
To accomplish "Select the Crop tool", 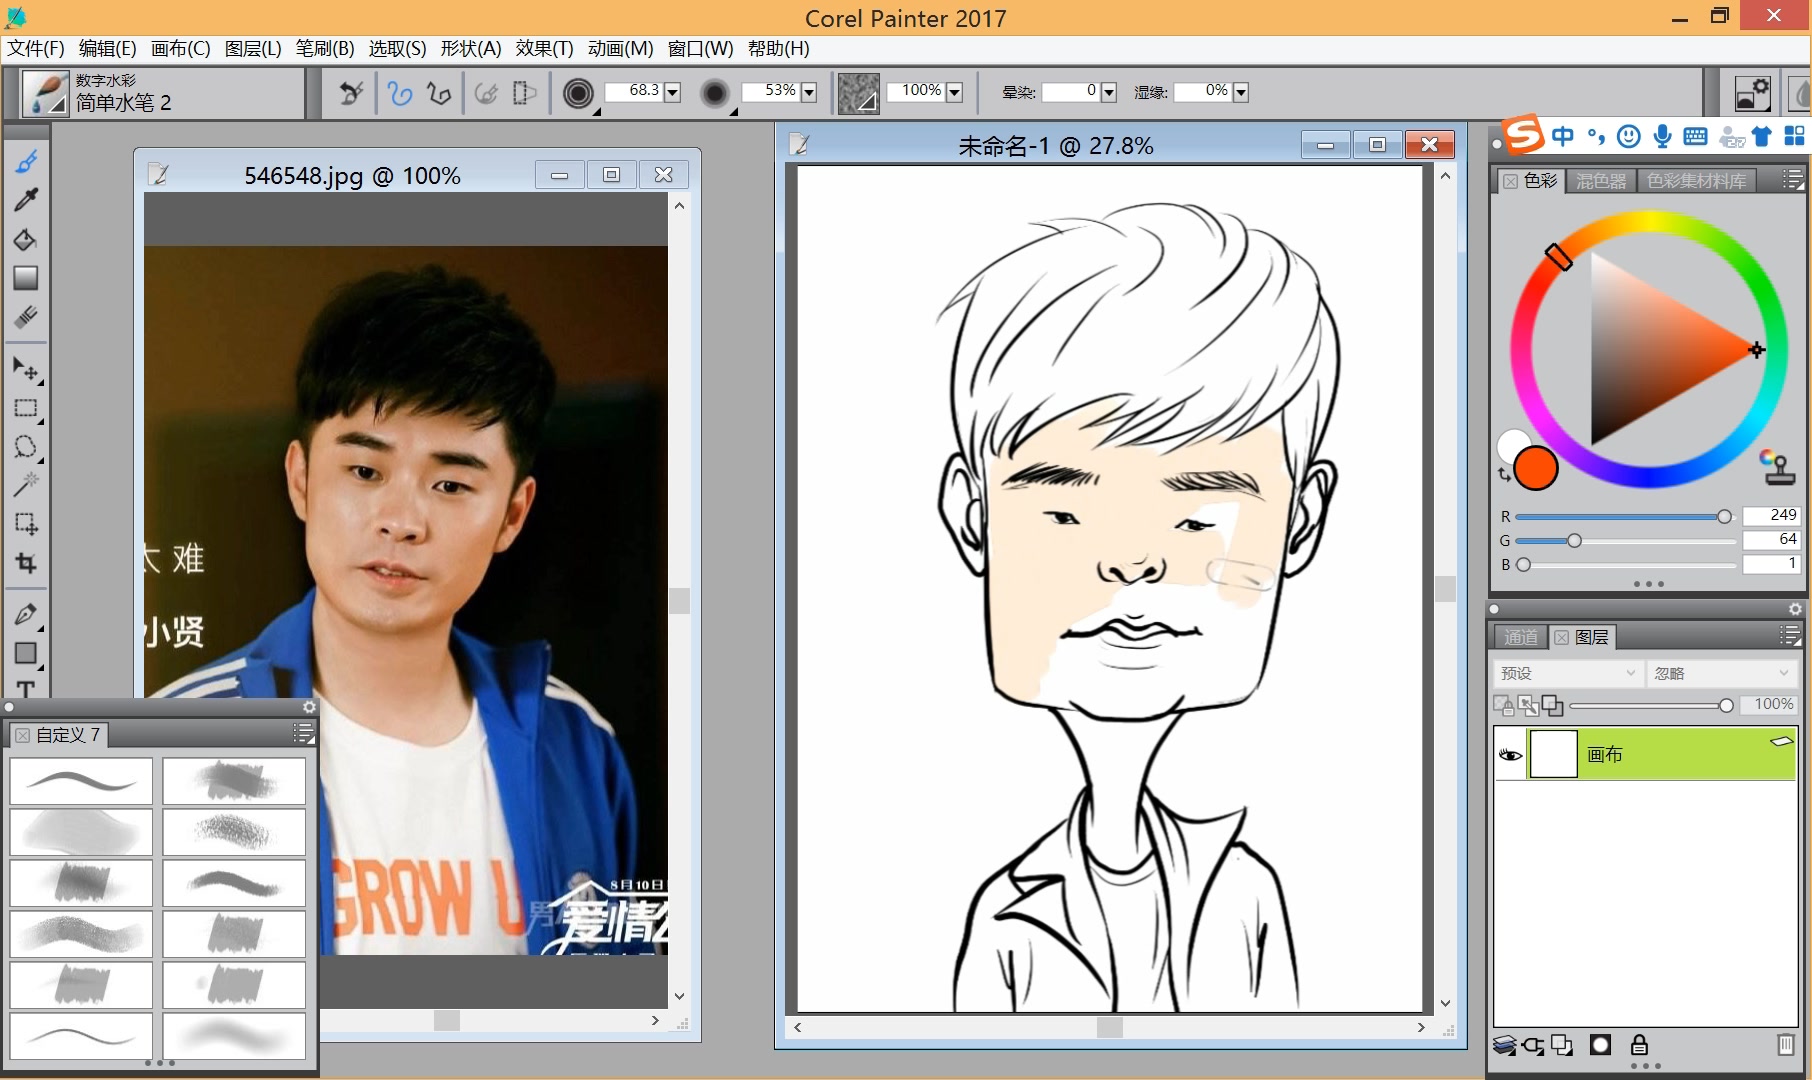I will click(26, 563).
